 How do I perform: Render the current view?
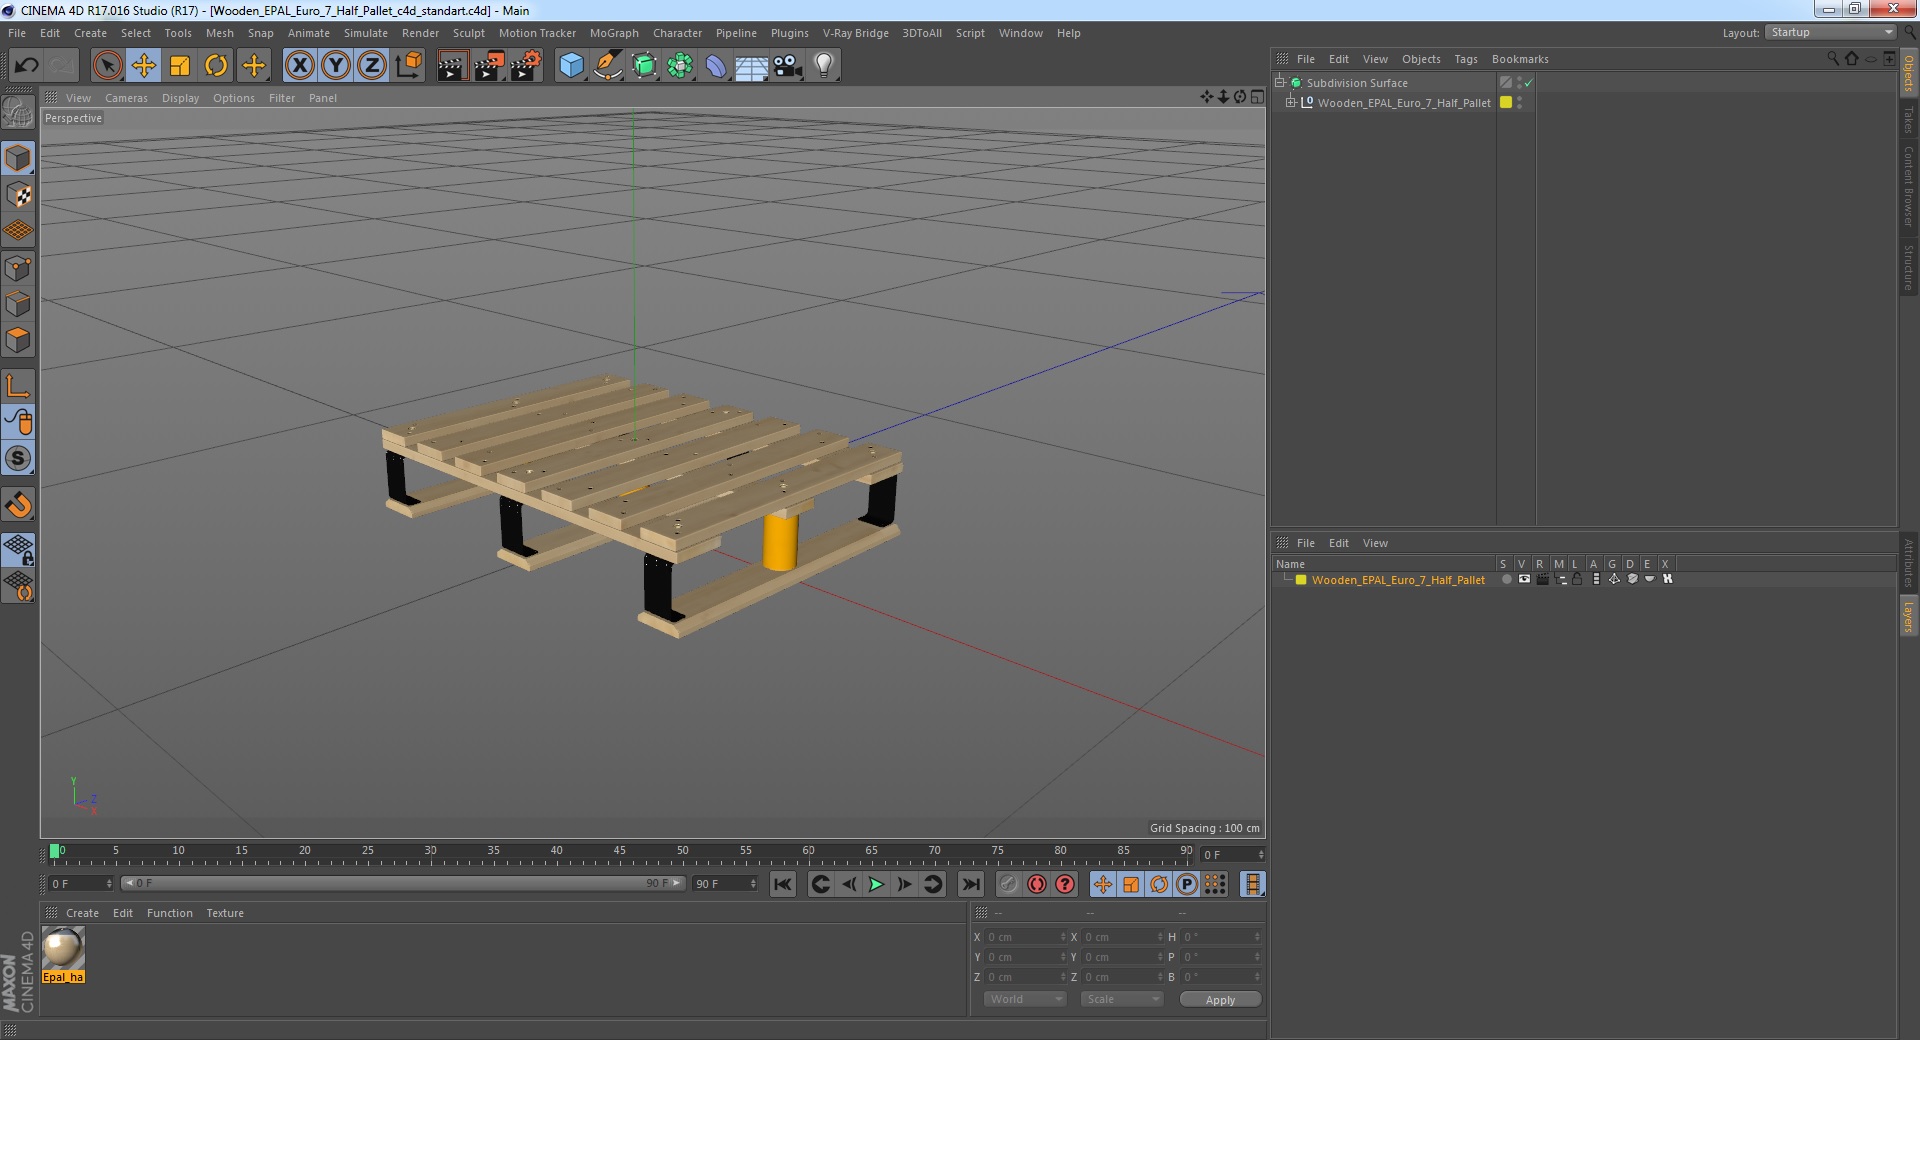tap(452, 66)
